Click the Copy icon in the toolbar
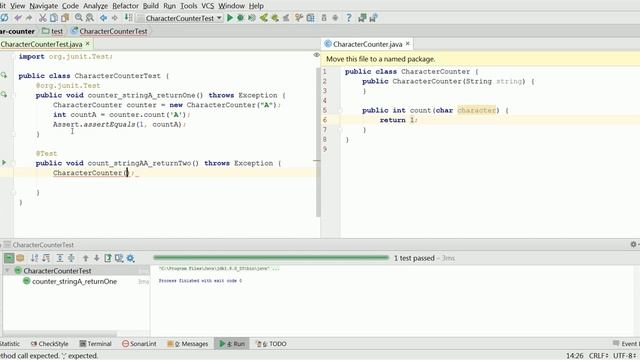640x360 pixels. [x=53, y=18]
